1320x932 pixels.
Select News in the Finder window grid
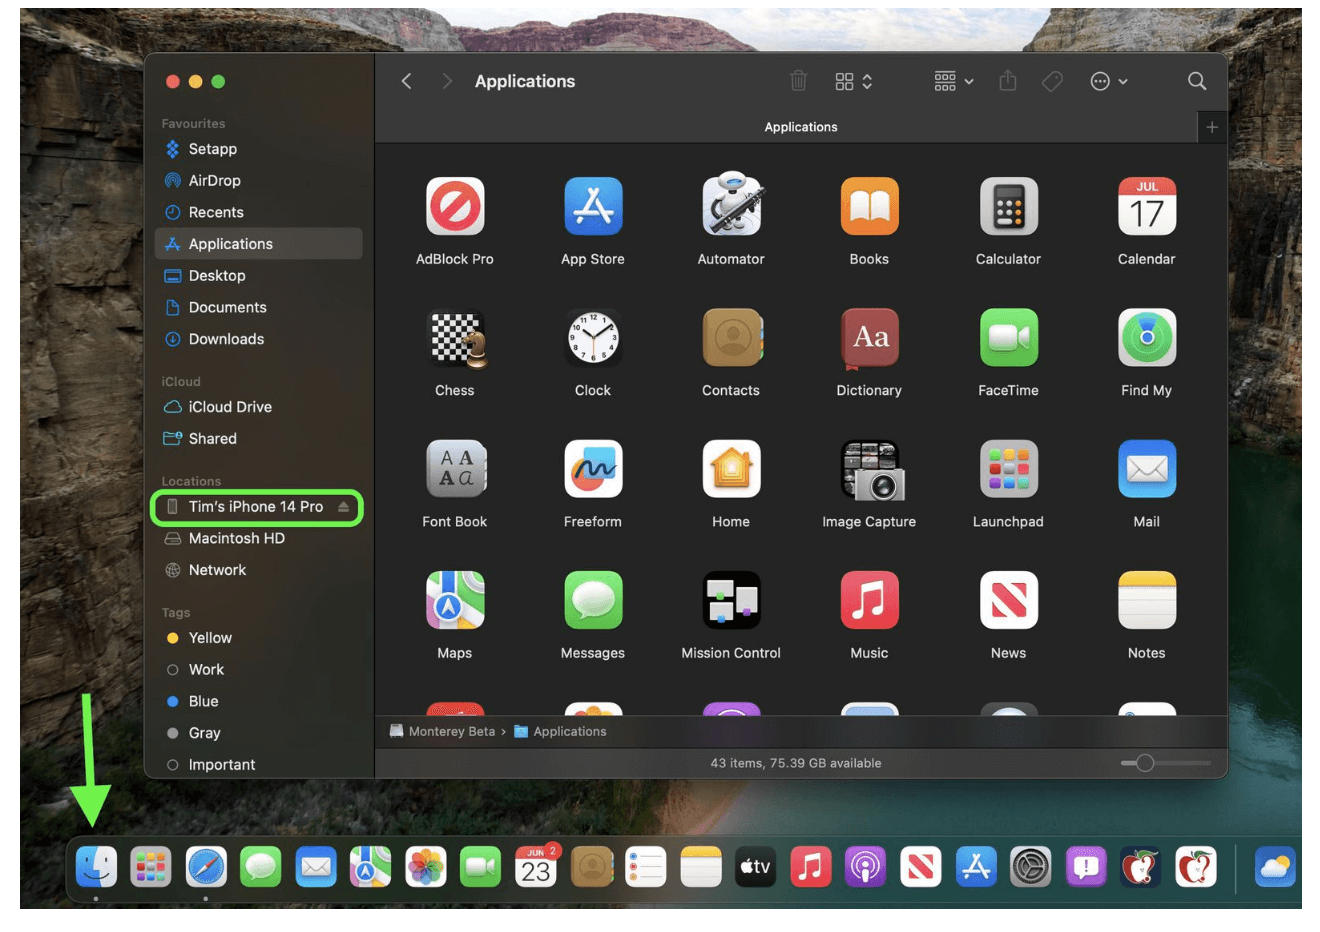(x=1008, y=600)
